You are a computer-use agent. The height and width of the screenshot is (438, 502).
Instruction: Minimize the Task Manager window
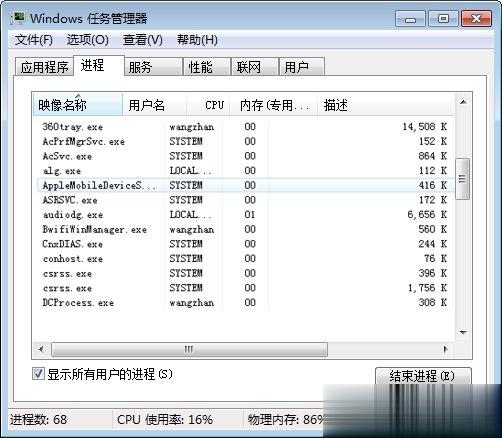[410, 19]
